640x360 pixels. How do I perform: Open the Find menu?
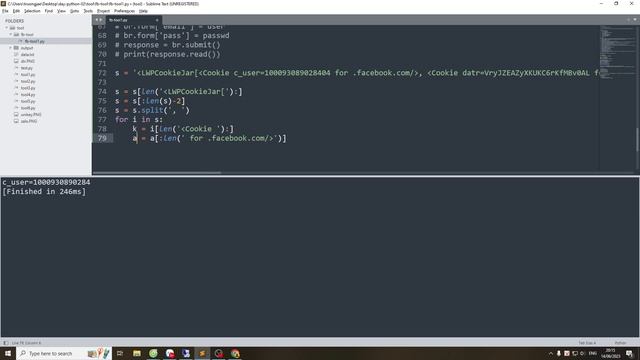point(49,11)
